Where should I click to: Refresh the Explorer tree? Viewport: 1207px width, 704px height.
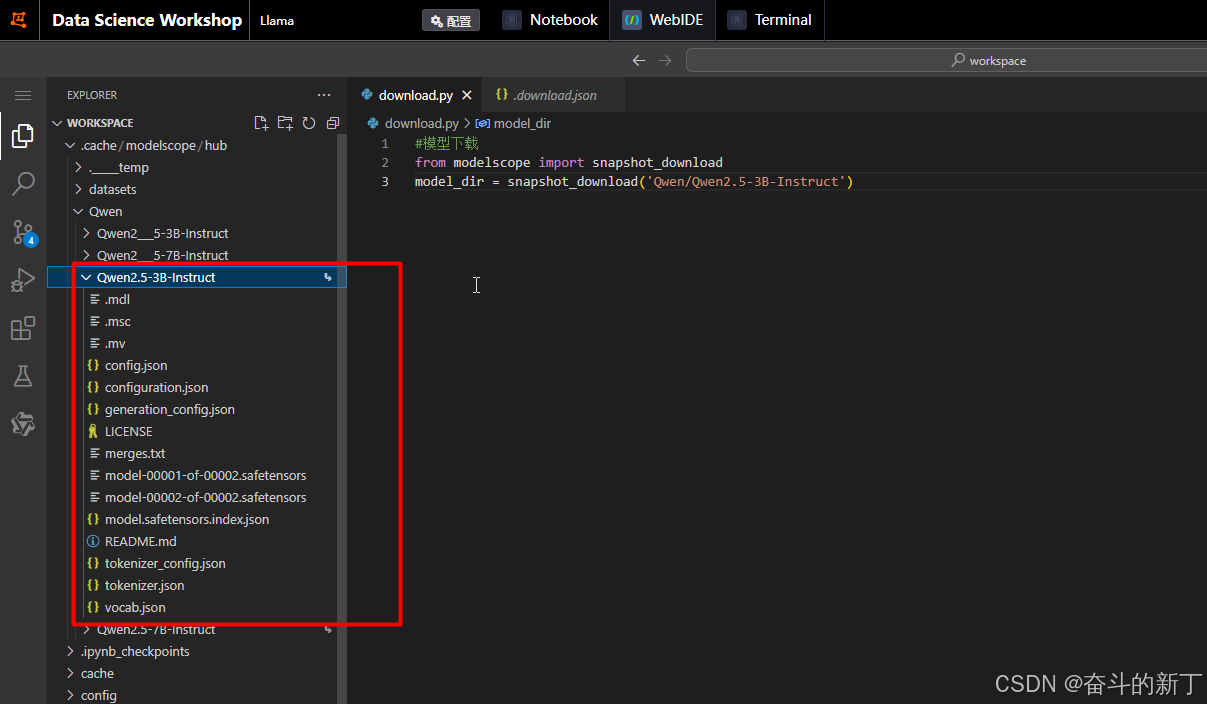(x=309, y=123)
